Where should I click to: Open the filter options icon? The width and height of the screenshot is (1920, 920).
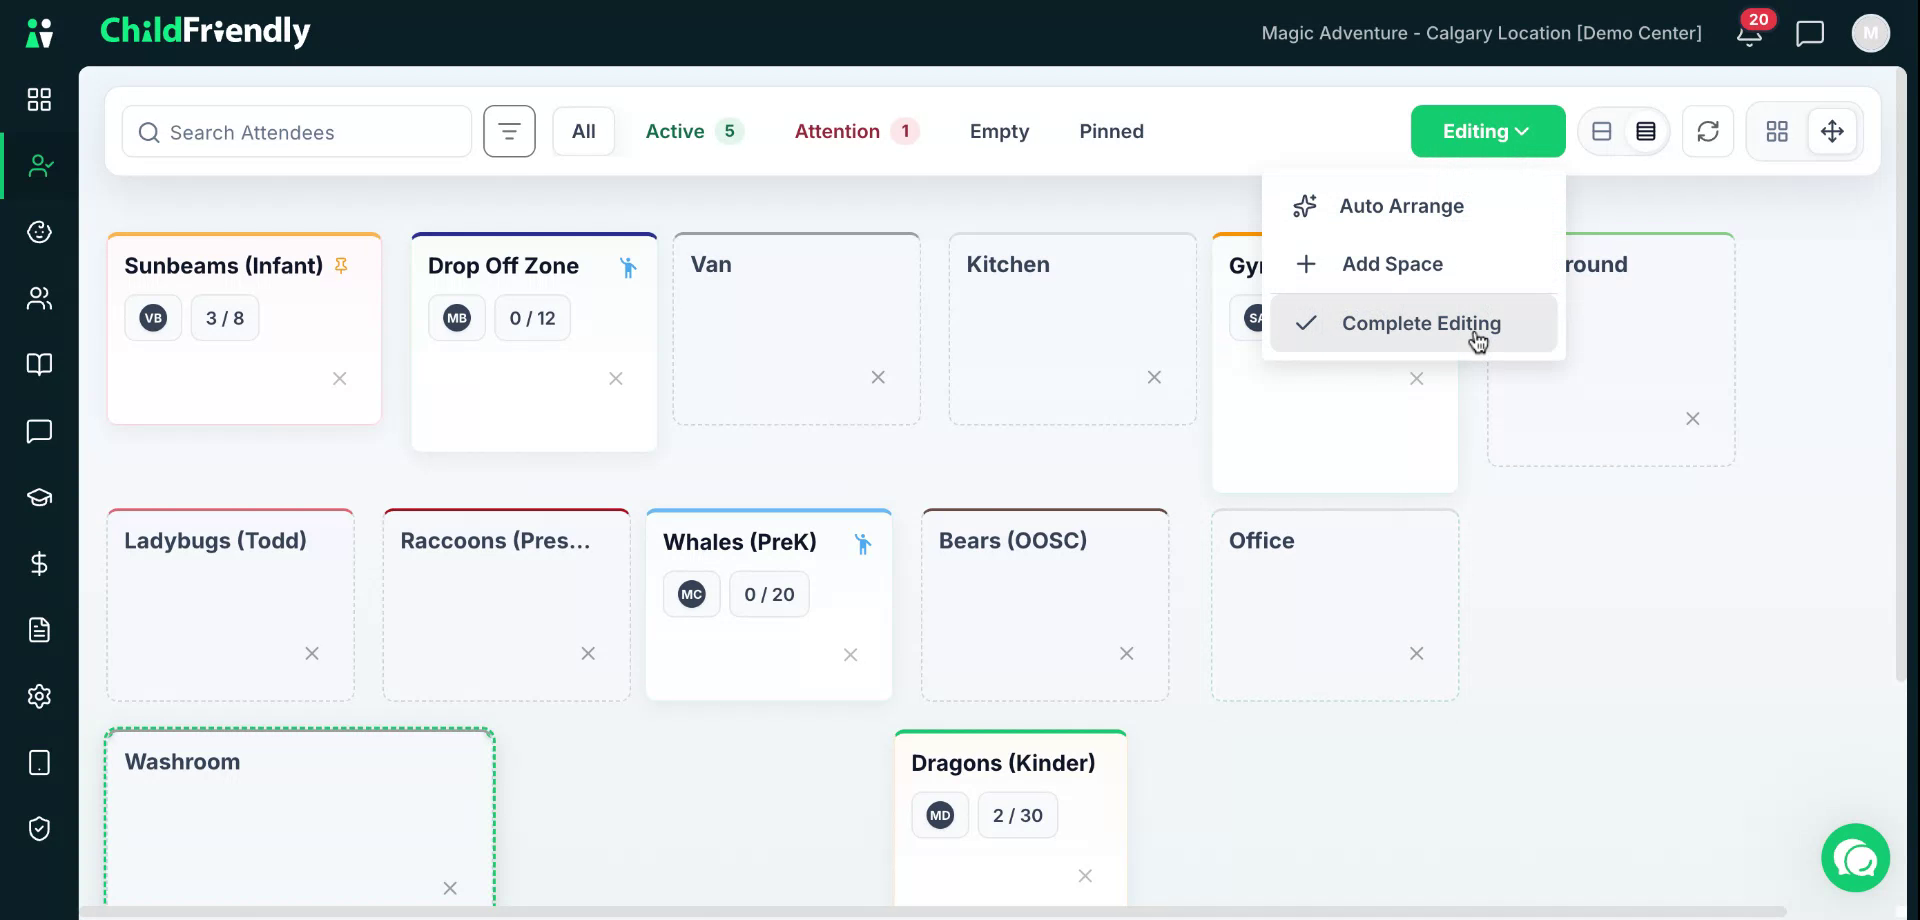point(509,131)
